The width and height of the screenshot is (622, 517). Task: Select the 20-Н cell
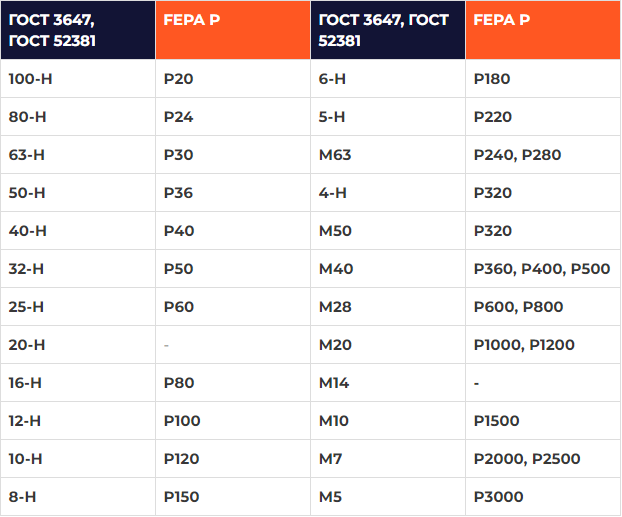(x=27, y=345)
